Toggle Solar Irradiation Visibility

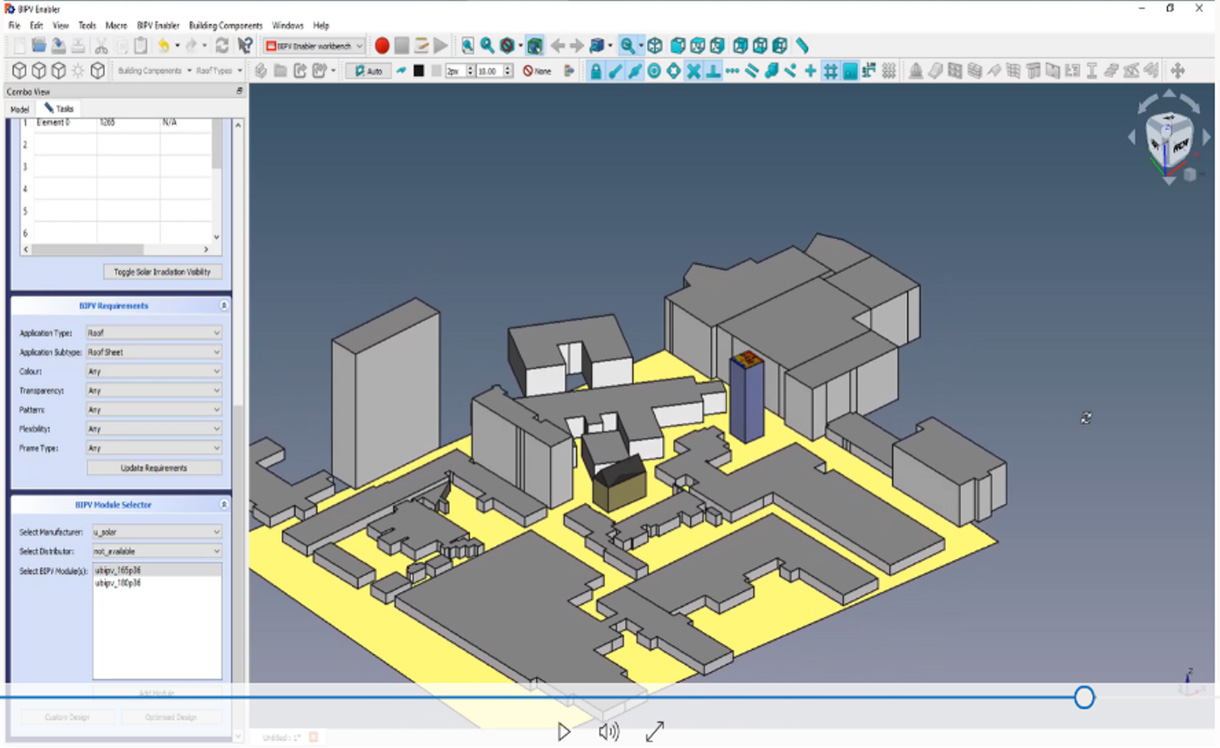click(x=162, y=272)
